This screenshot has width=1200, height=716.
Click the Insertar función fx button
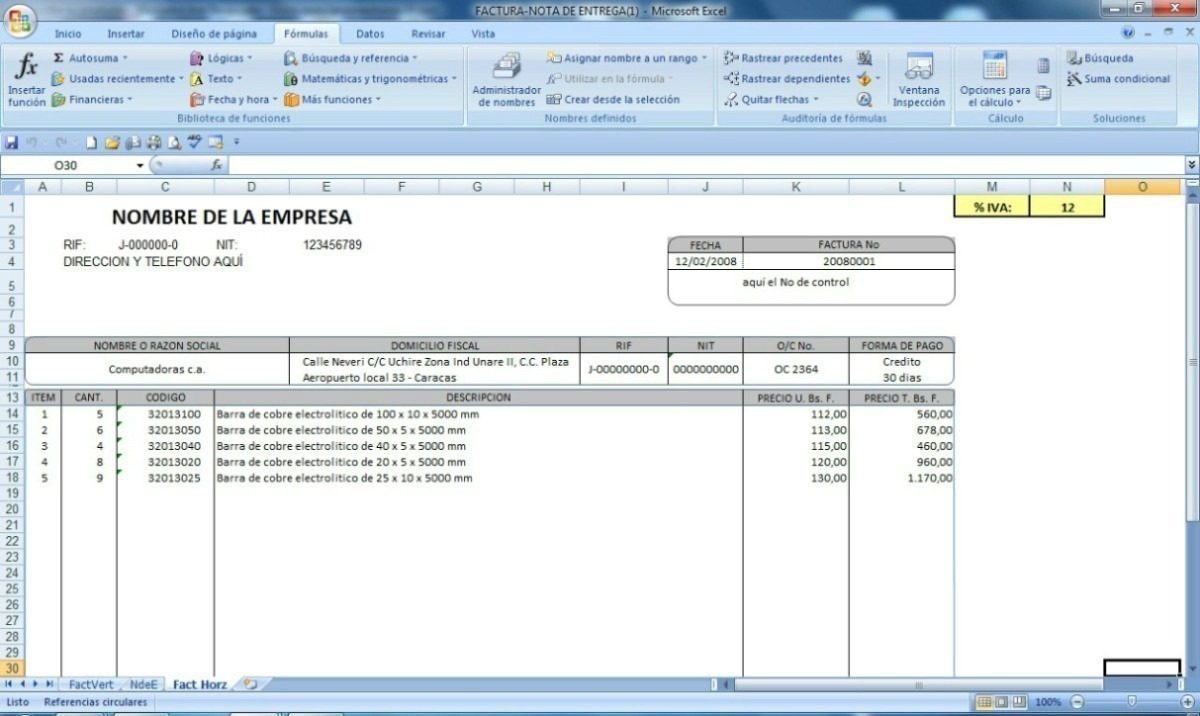point(27,80)
